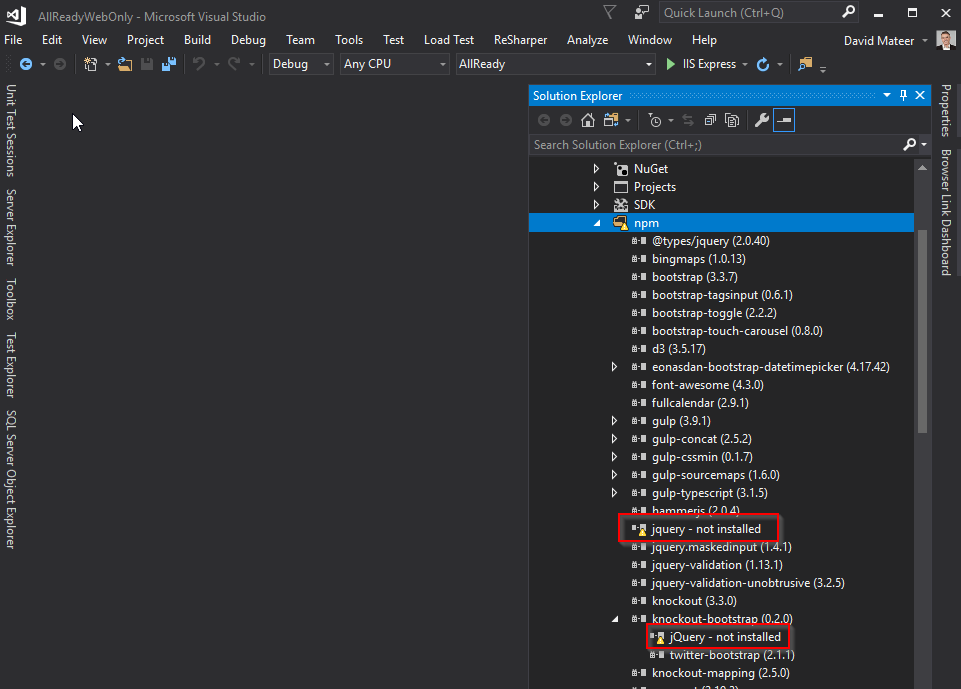Image resolution: width=961 pixels, height=689 pixels.
Task: Open the Build menu
Action: pos(197,40)
